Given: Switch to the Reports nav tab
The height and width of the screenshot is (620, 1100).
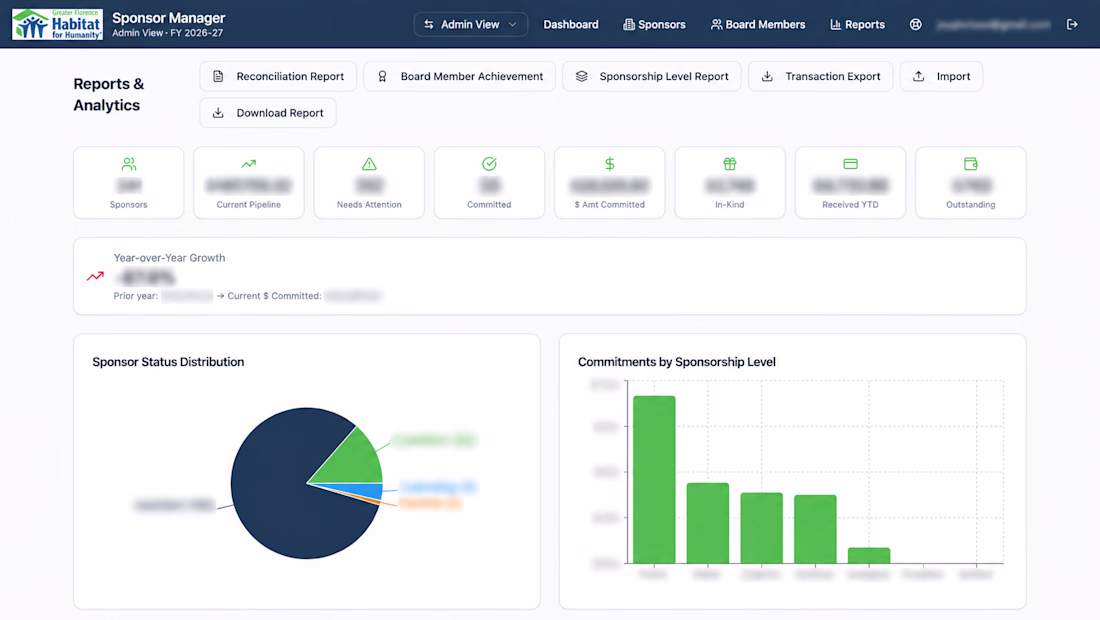Looking at the screenshot, I should tap(857, 25).
